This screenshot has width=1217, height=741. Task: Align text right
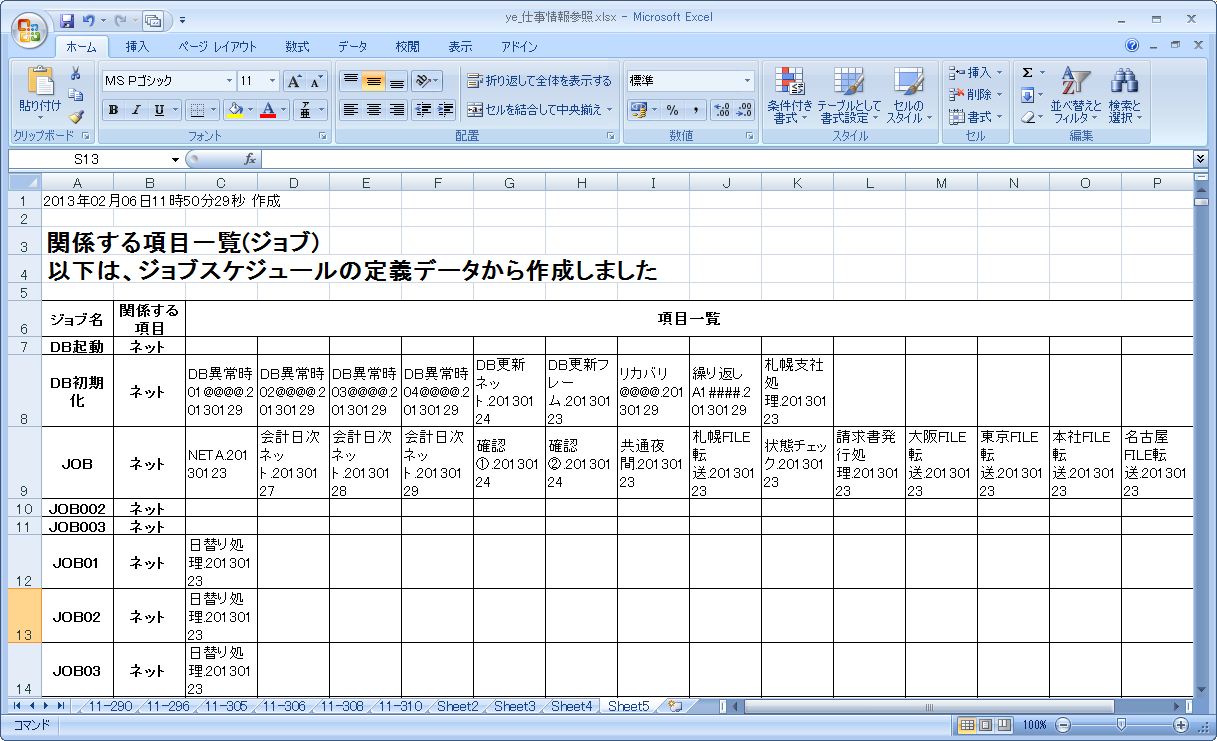coord(396,110)
